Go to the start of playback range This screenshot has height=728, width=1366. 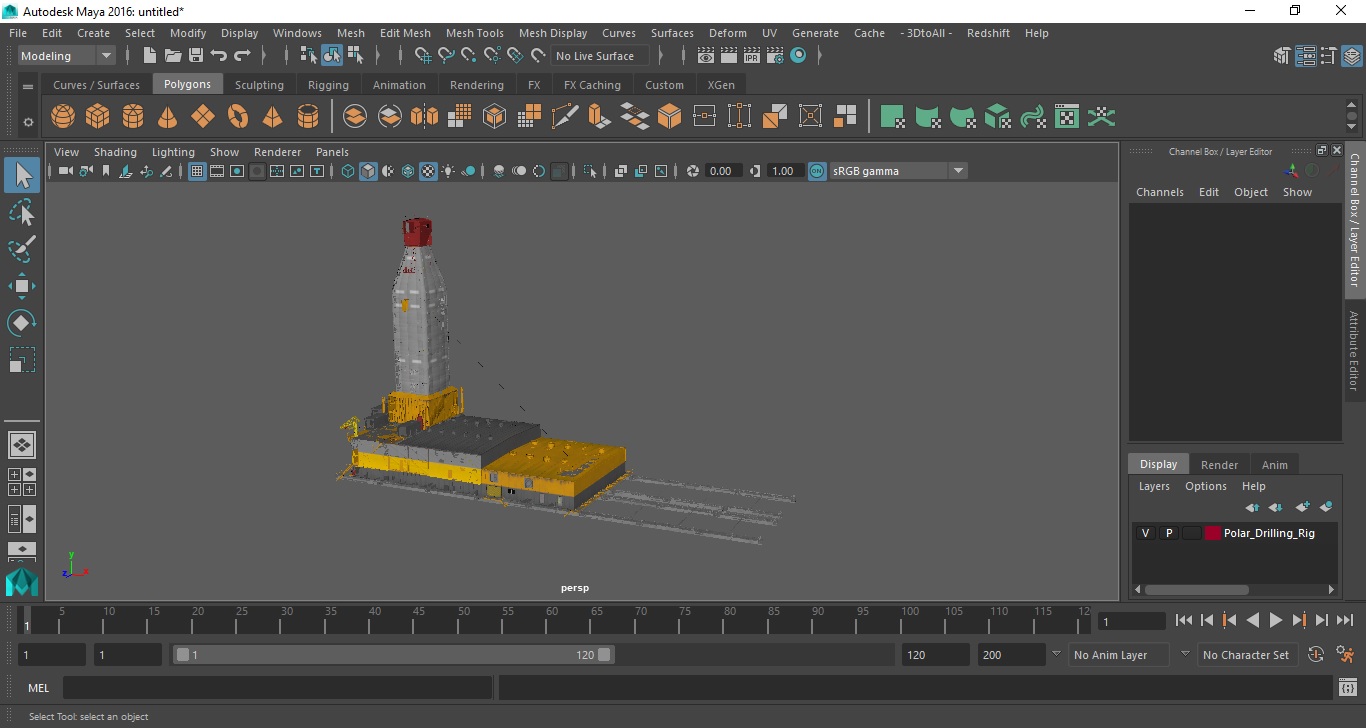(1183, 620)
